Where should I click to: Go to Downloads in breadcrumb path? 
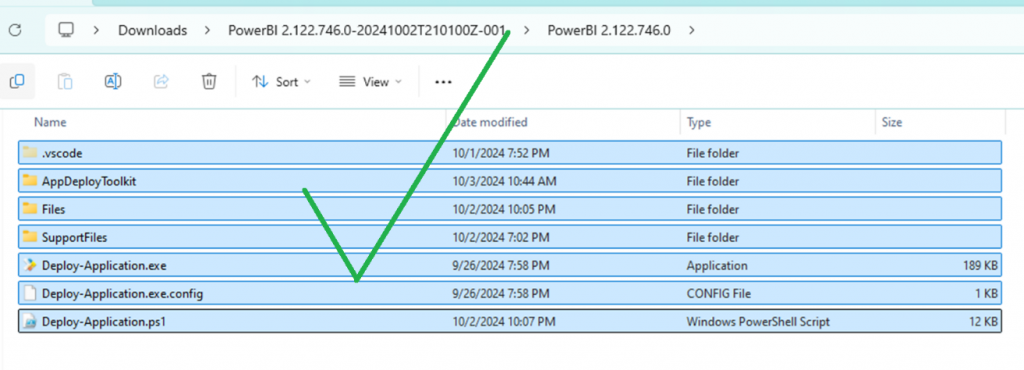point(153,30)
